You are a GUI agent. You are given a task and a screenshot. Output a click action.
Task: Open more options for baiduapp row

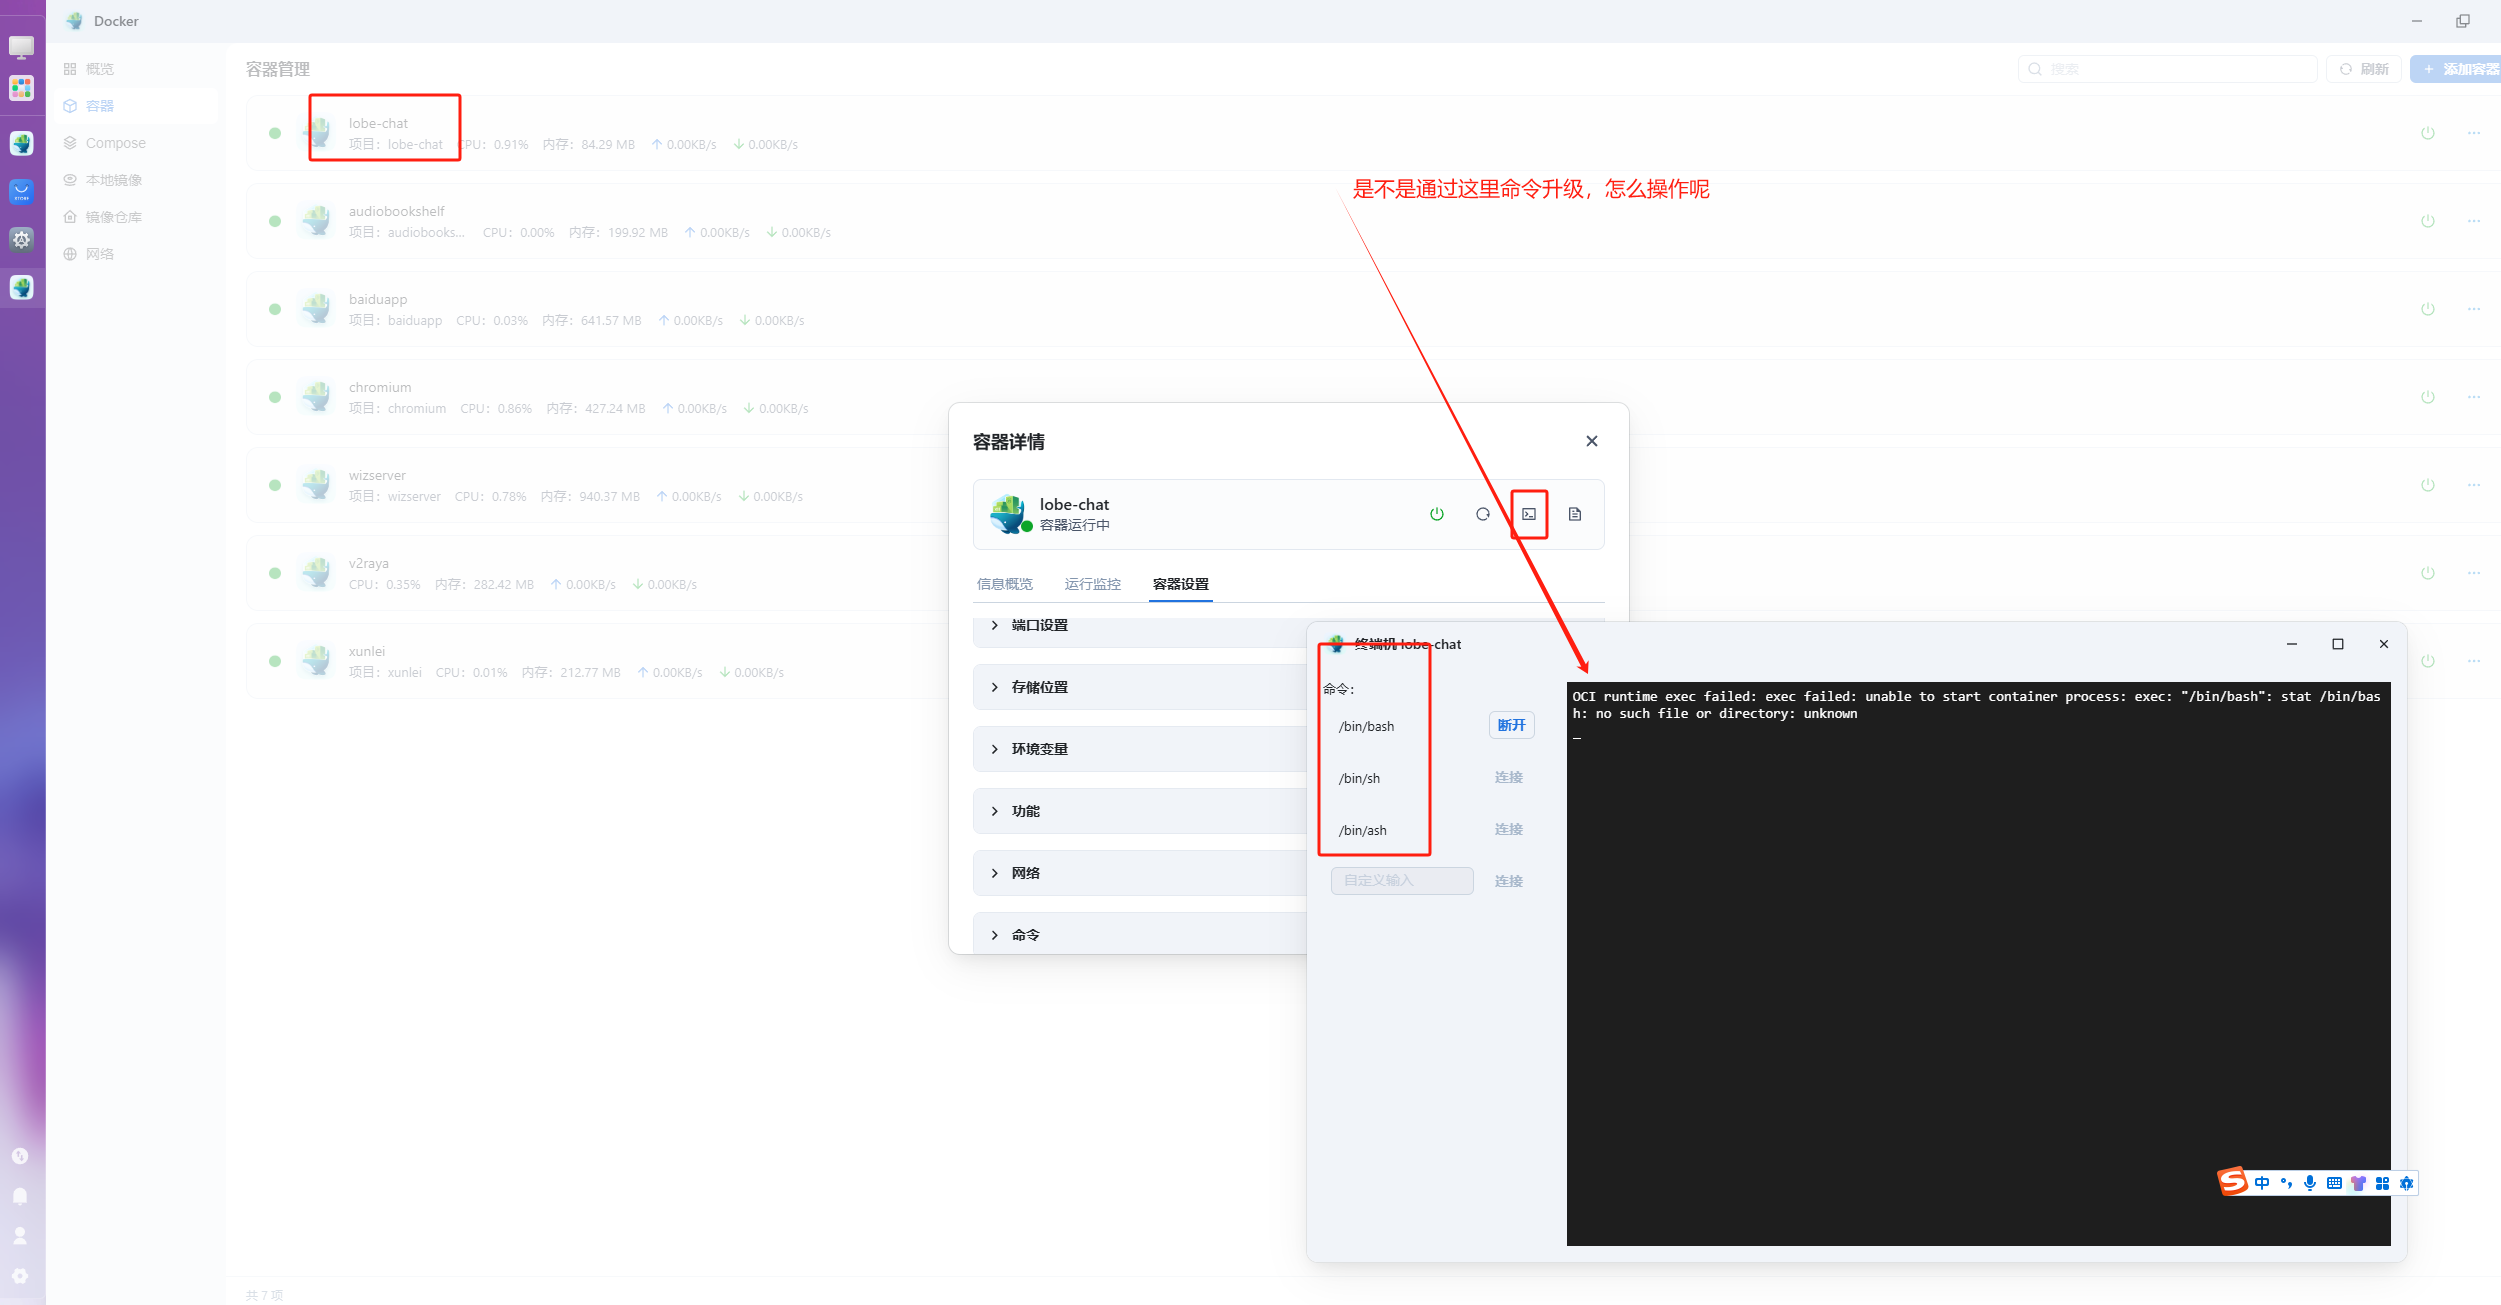coord(2474,309)
